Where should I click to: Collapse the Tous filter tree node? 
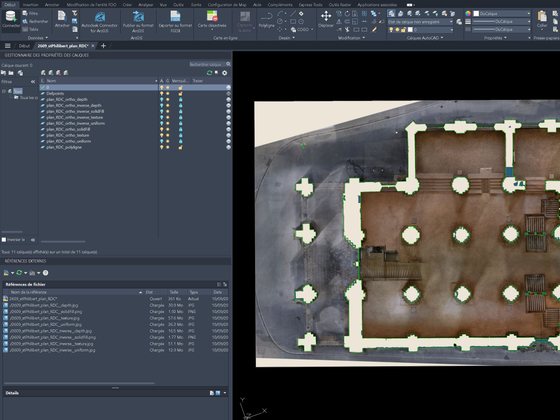tap(4, 91)
